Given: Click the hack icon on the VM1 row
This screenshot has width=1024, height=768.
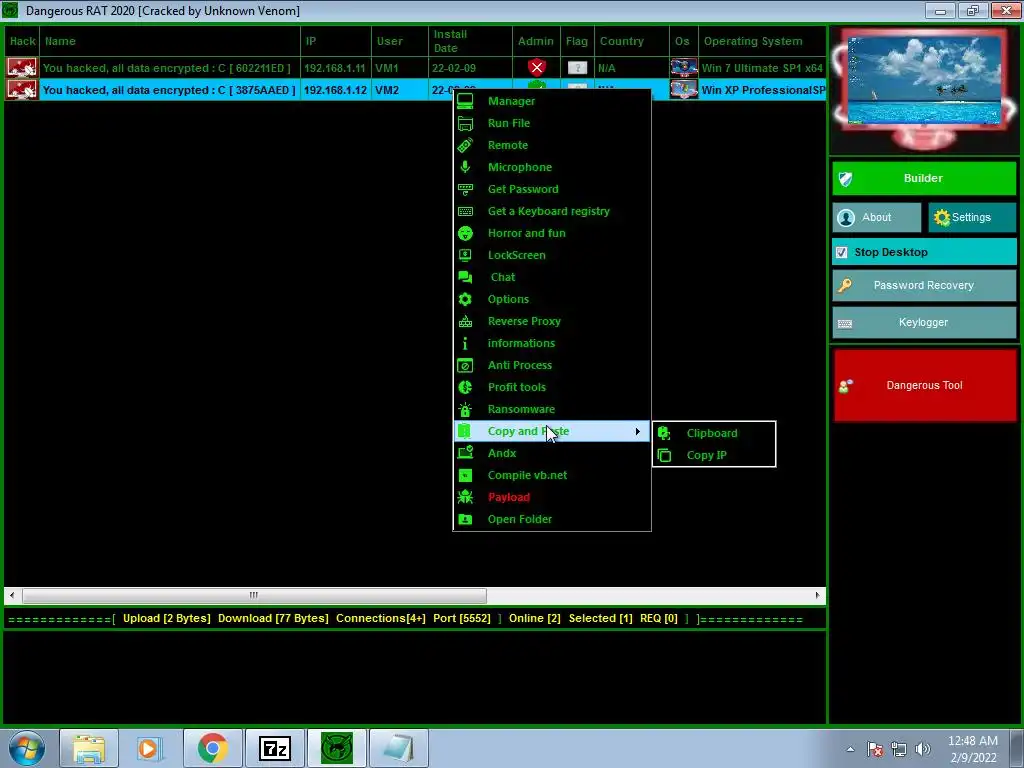Looking at the screenshot, I should coord(22,68).
